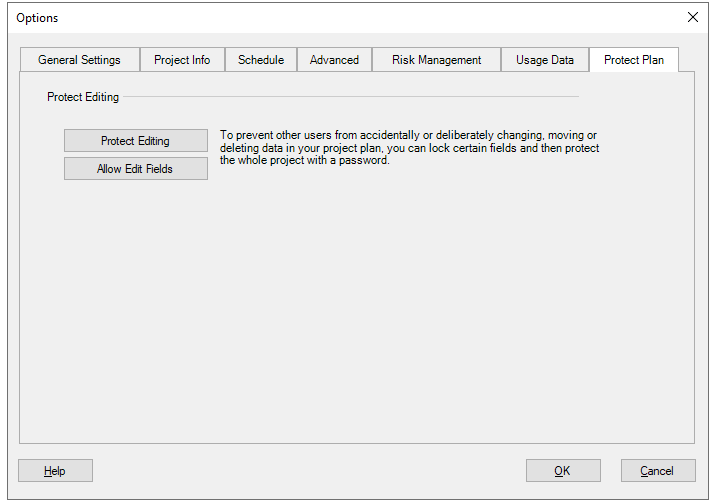Open the Project Info tab
Screen dimensions: 714x502
click(182, 60)
